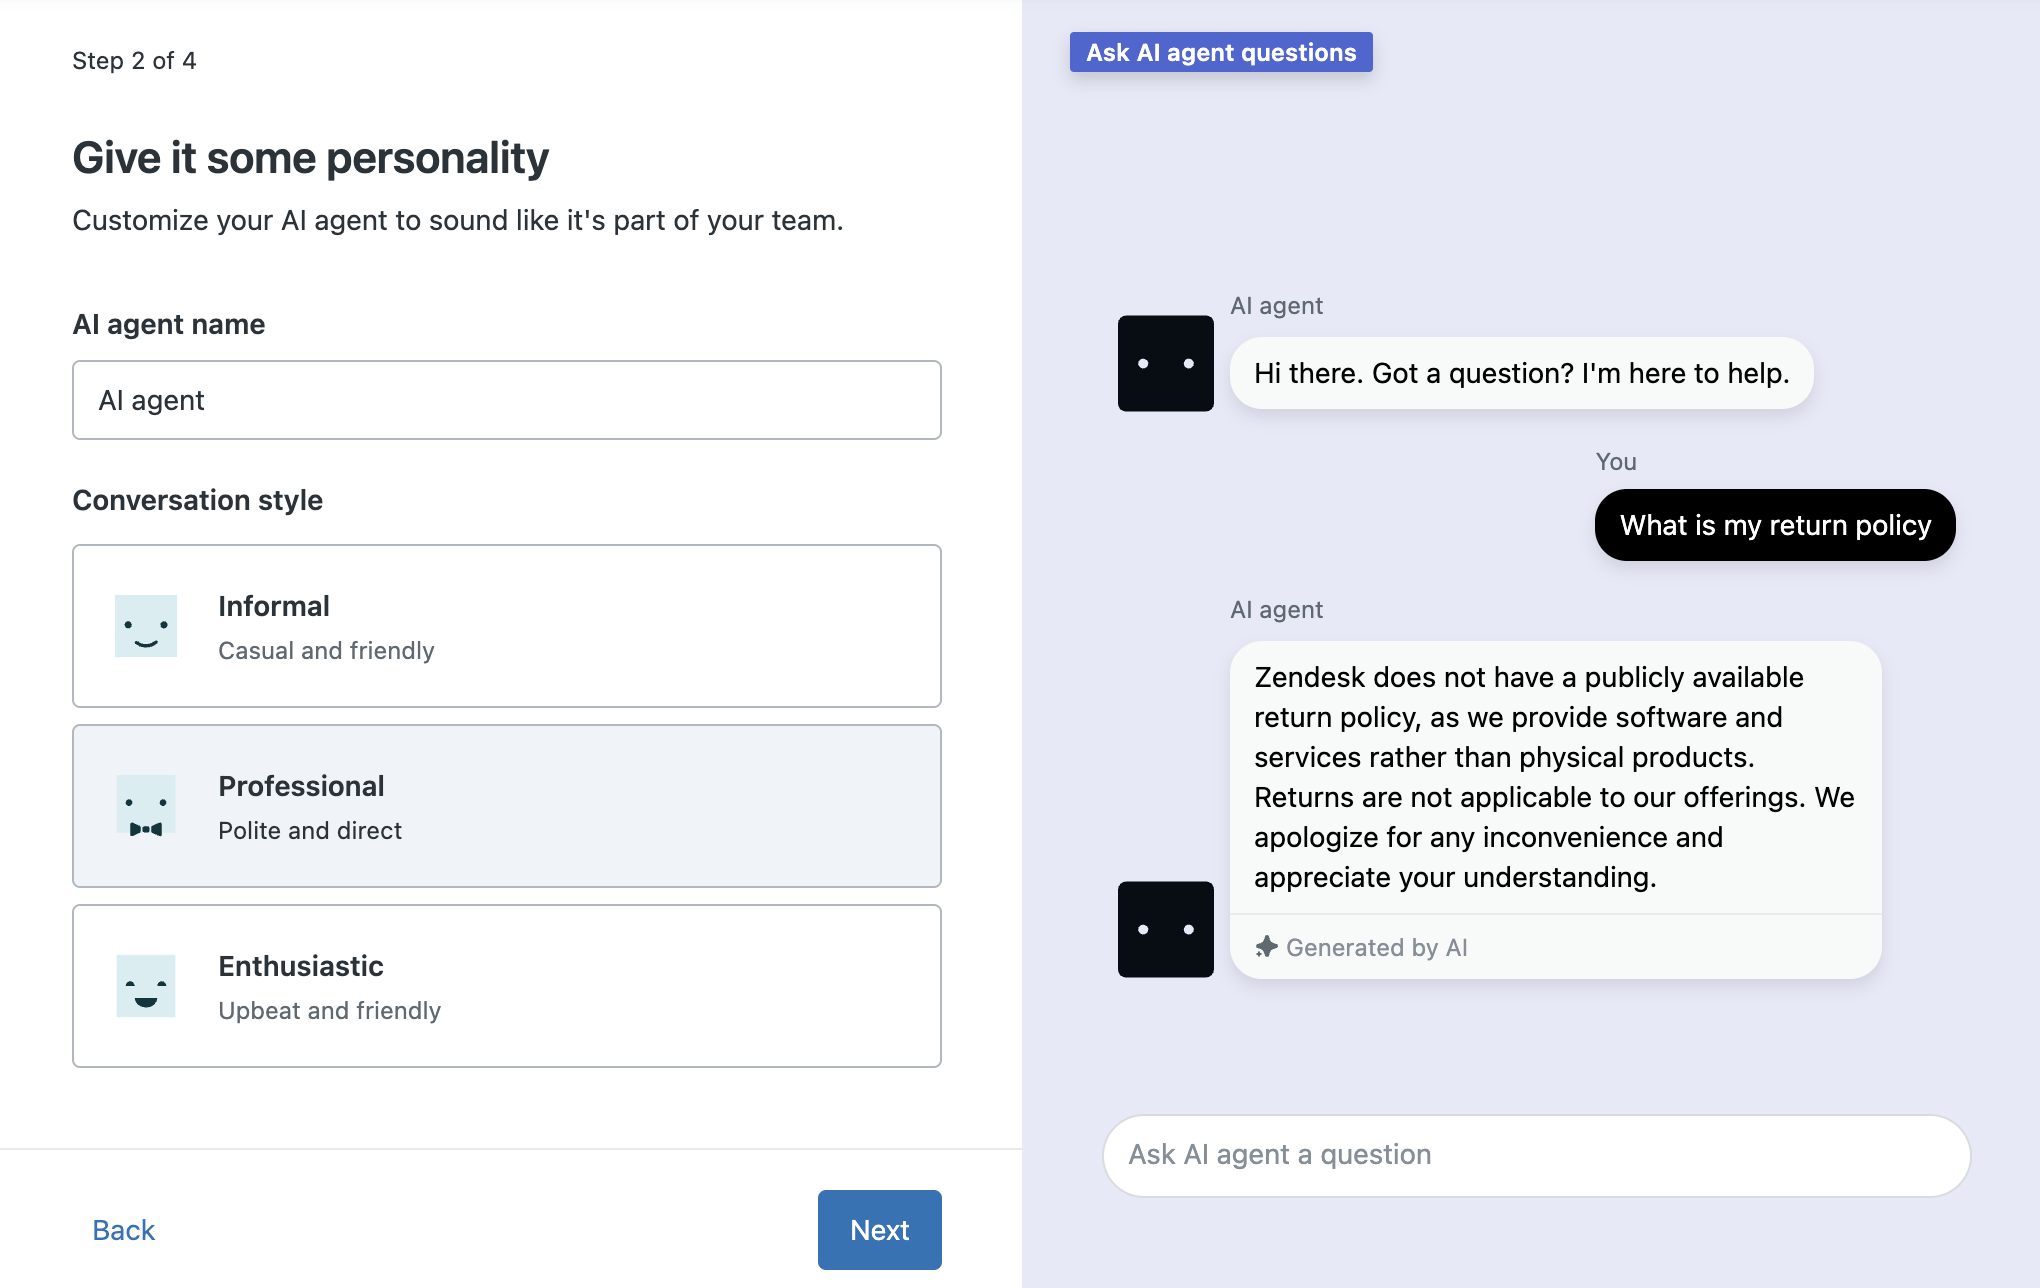Click the AI agent avatar beside the greeting
The image size is (2040, 1288).
click(x=1165, y=364)
